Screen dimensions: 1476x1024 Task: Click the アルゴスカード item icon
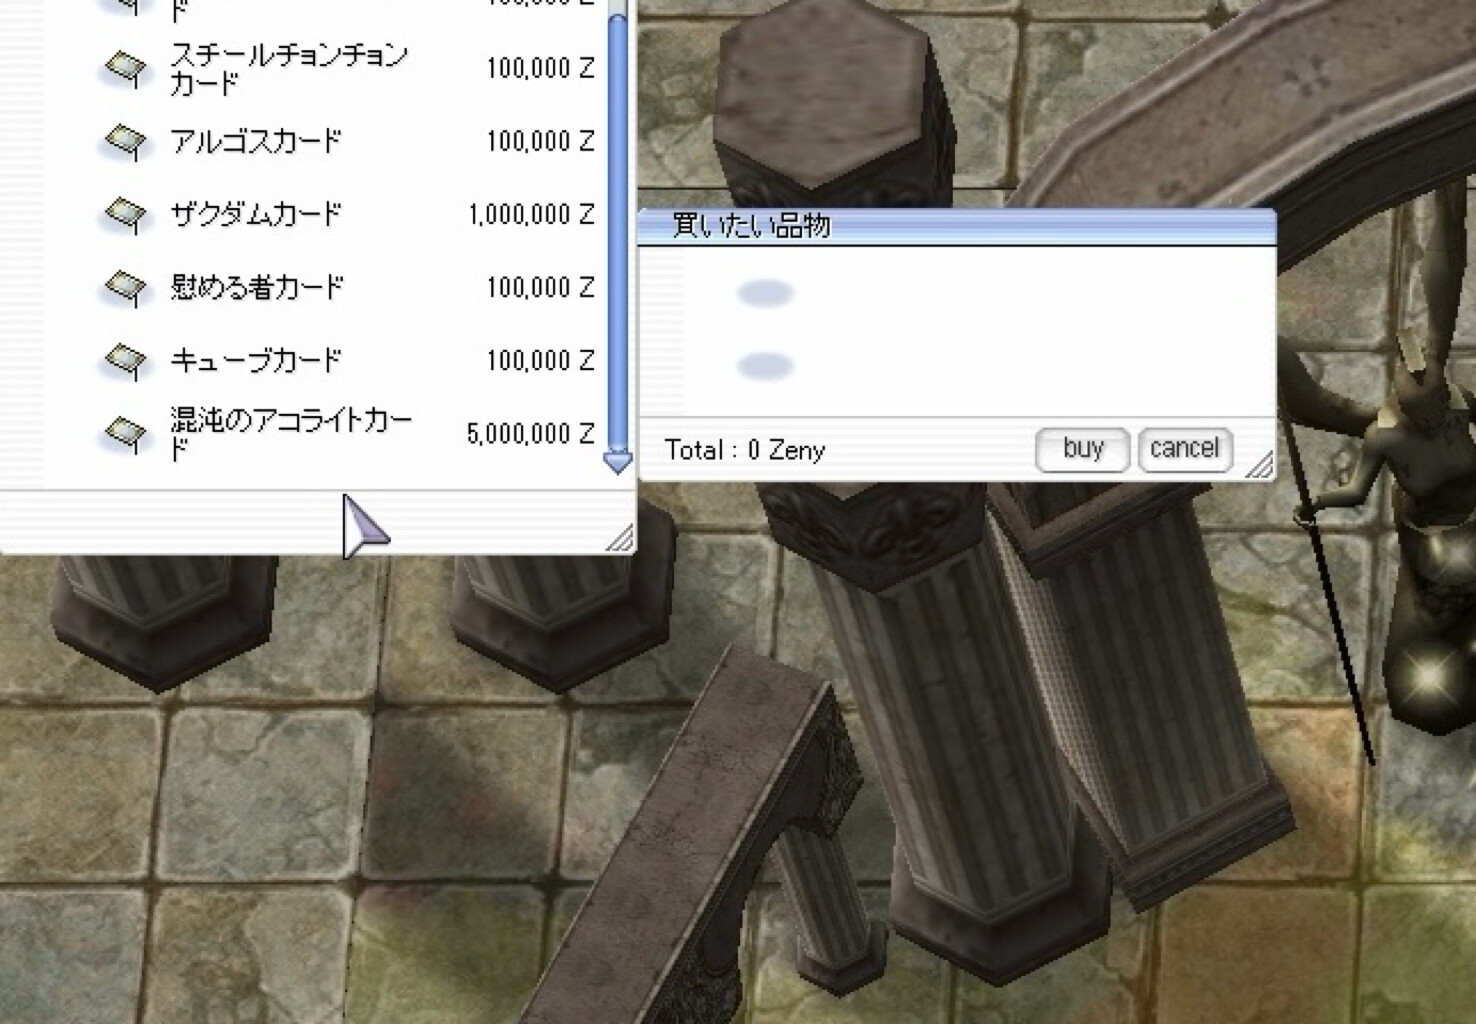tap(126, 141)
